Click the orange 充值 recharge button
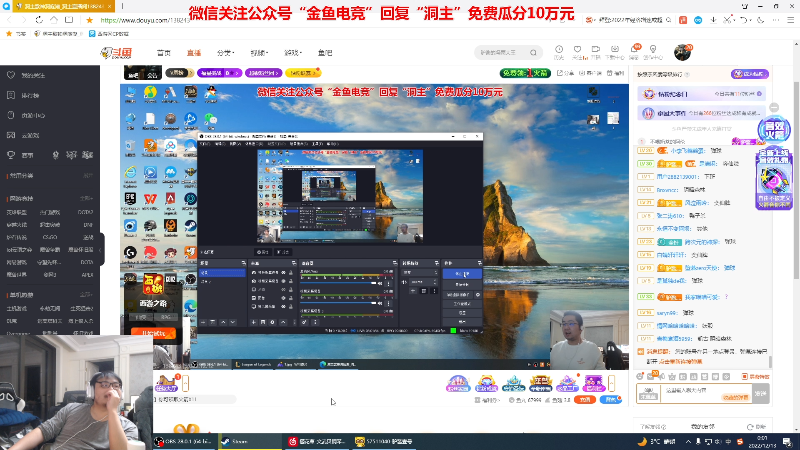Viewport: 800px width, 450px height. click(585, 399)
